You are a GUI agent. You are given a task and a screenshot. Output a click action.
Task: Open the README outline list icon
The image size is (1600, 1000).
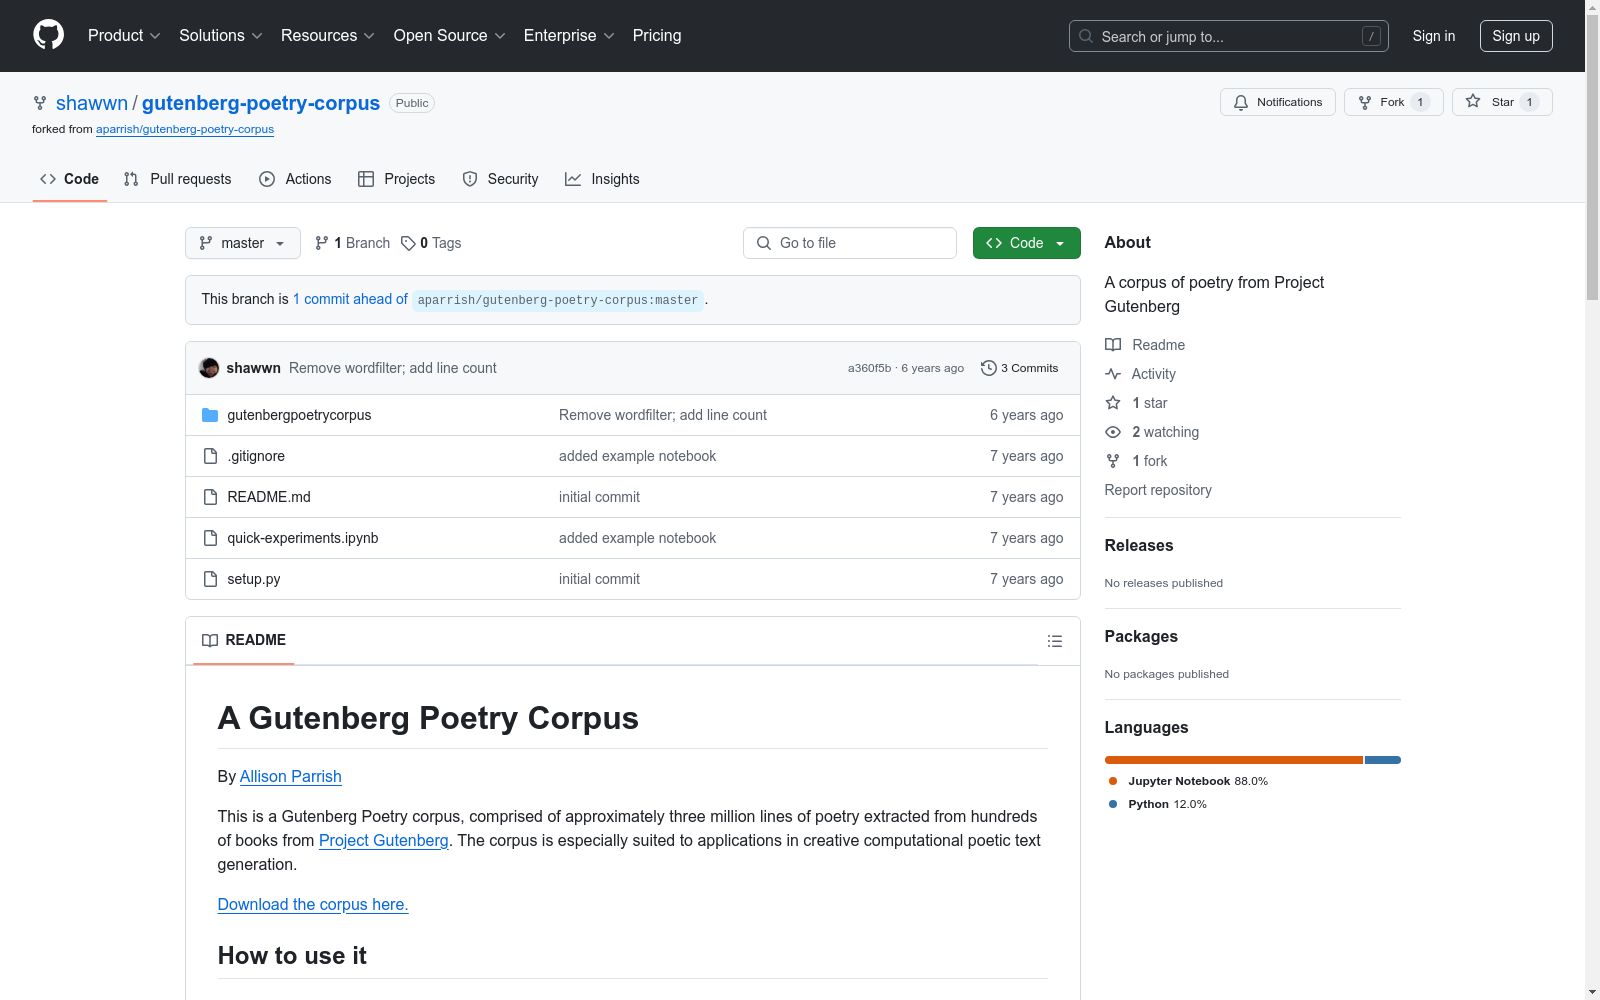(x=1055, y=641)
